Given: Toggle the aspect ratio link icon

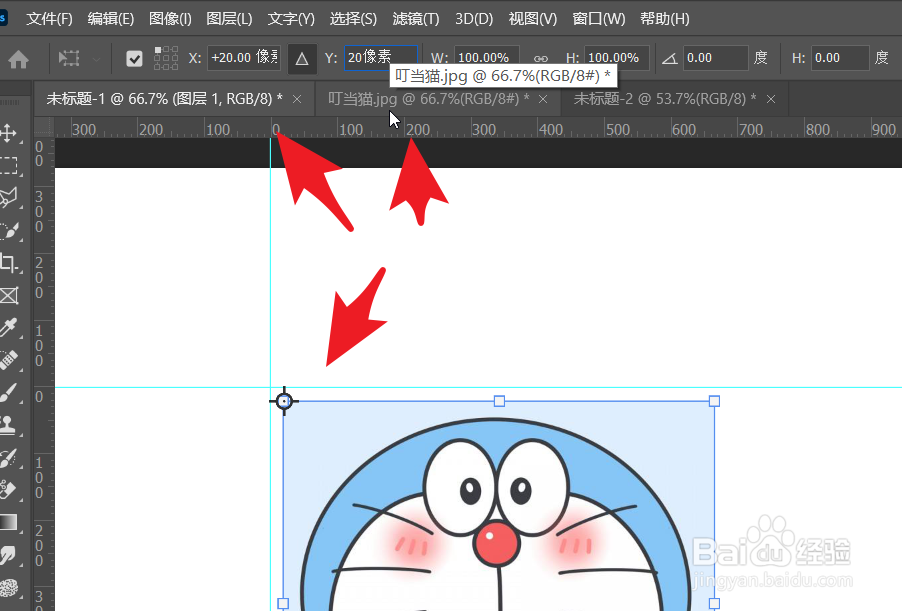Looking at the screenshot, I should [x=540, y=59].
